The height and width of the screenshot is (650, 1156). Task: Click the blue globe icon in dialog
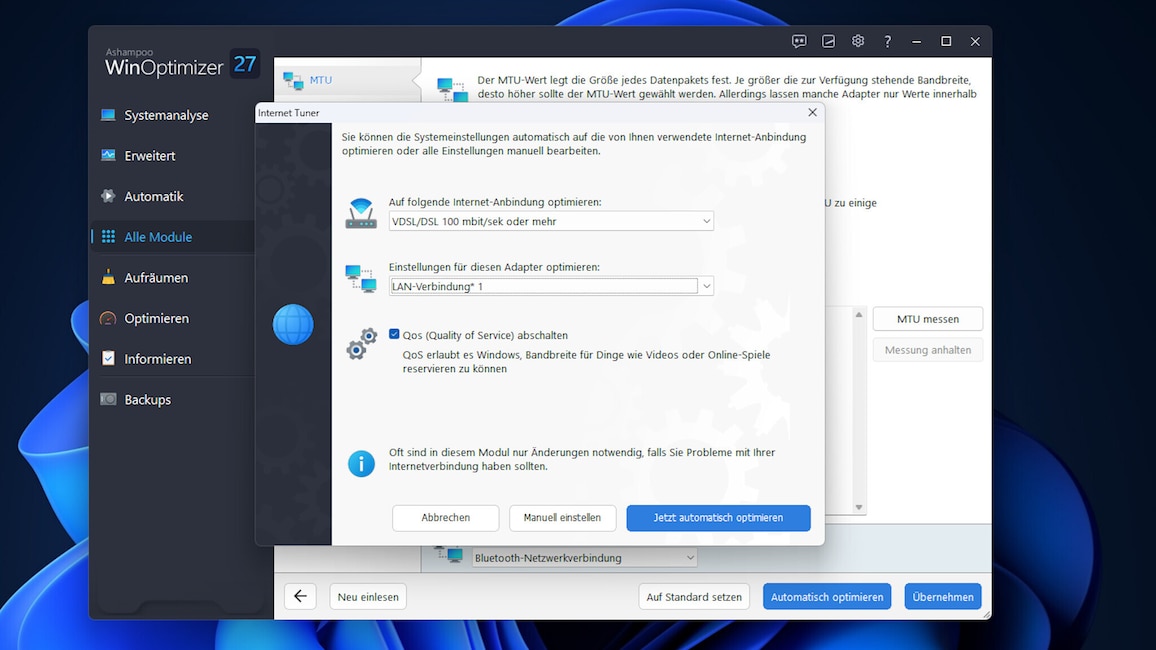(293, 324)
